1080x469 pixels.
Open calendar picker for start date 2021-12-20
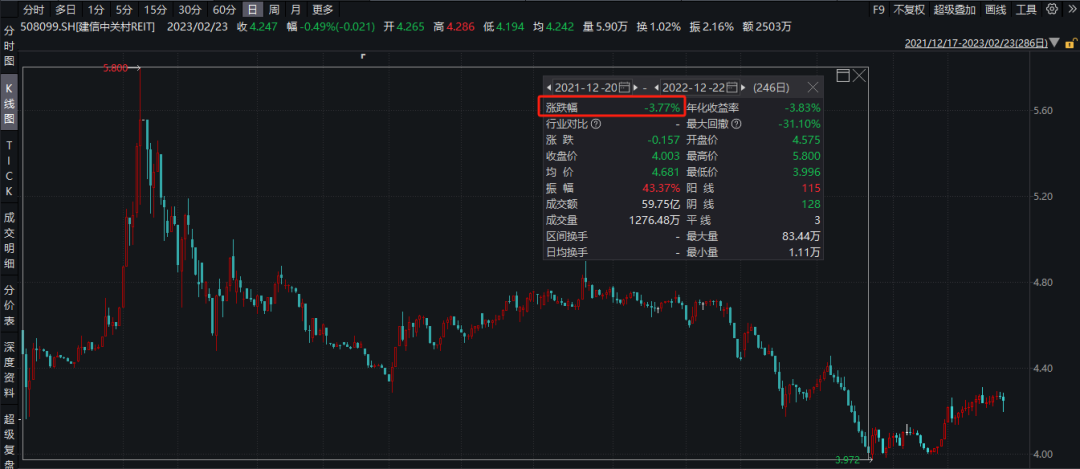click(624, 87)
